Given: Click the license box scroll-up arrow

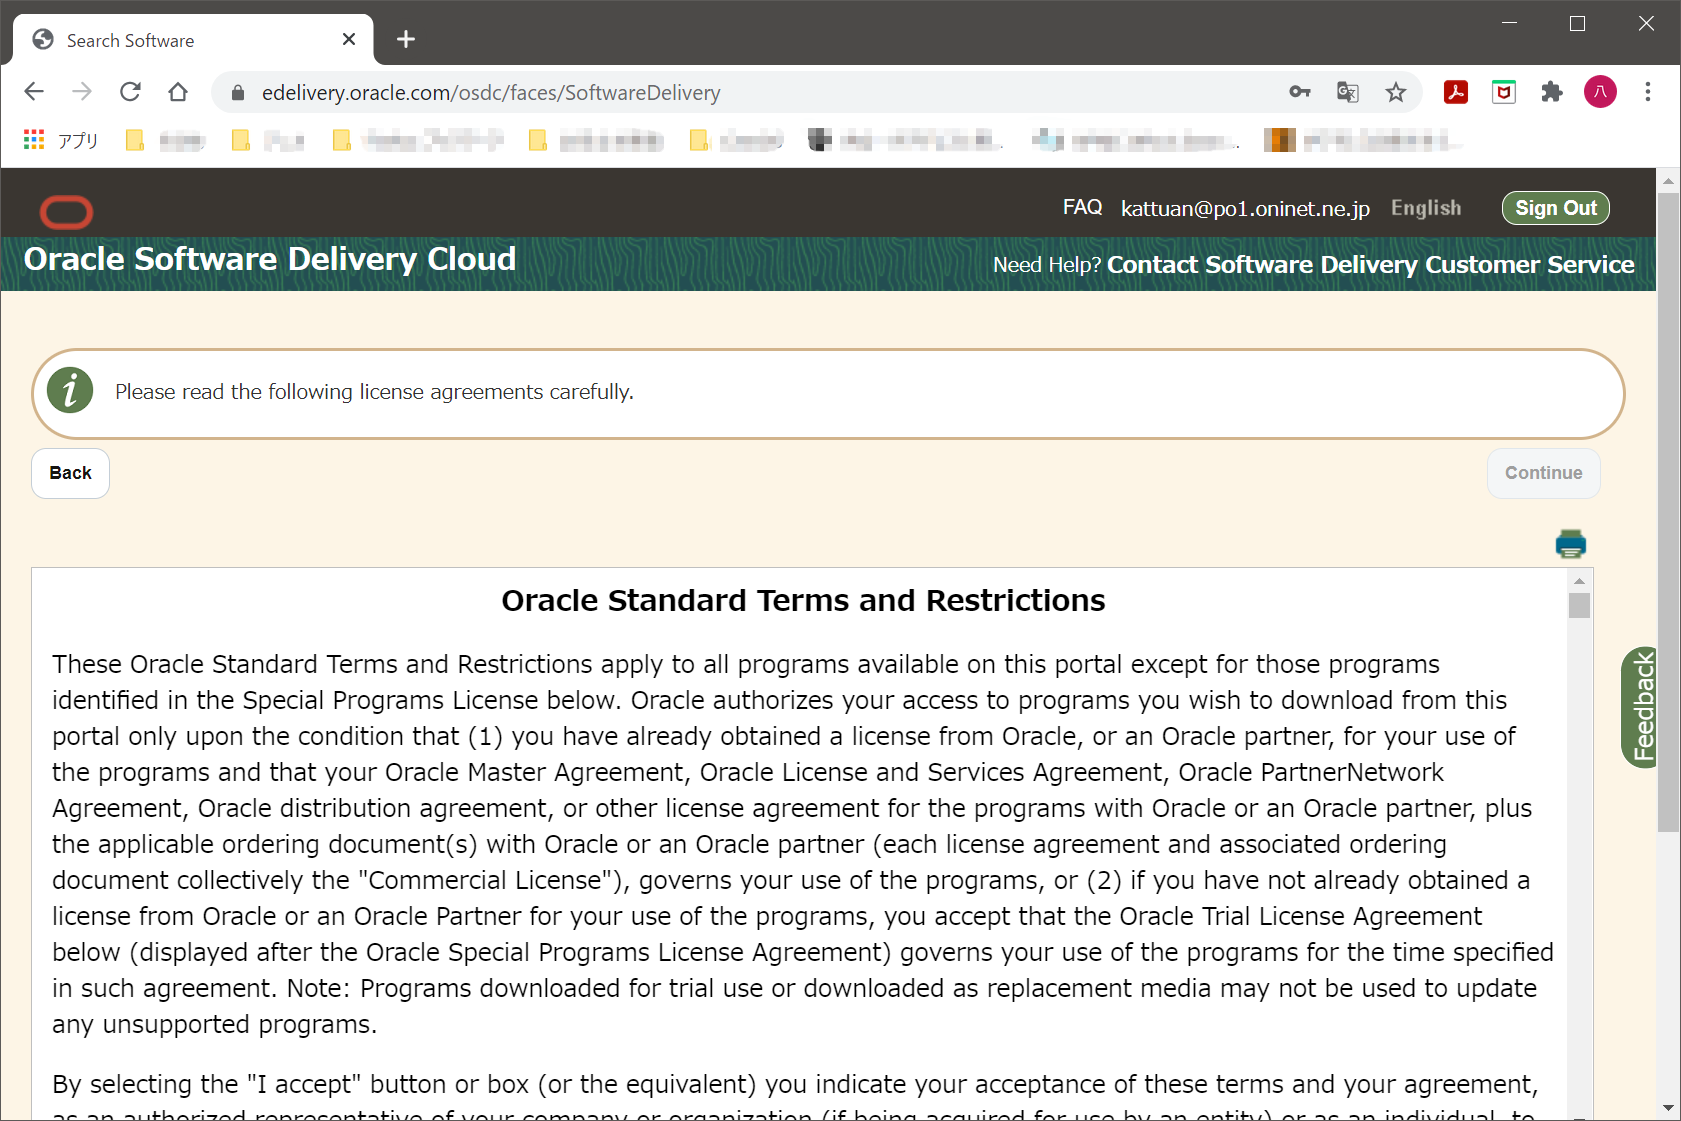Looking at the screenshot, I should click(x=1579, y=580).
